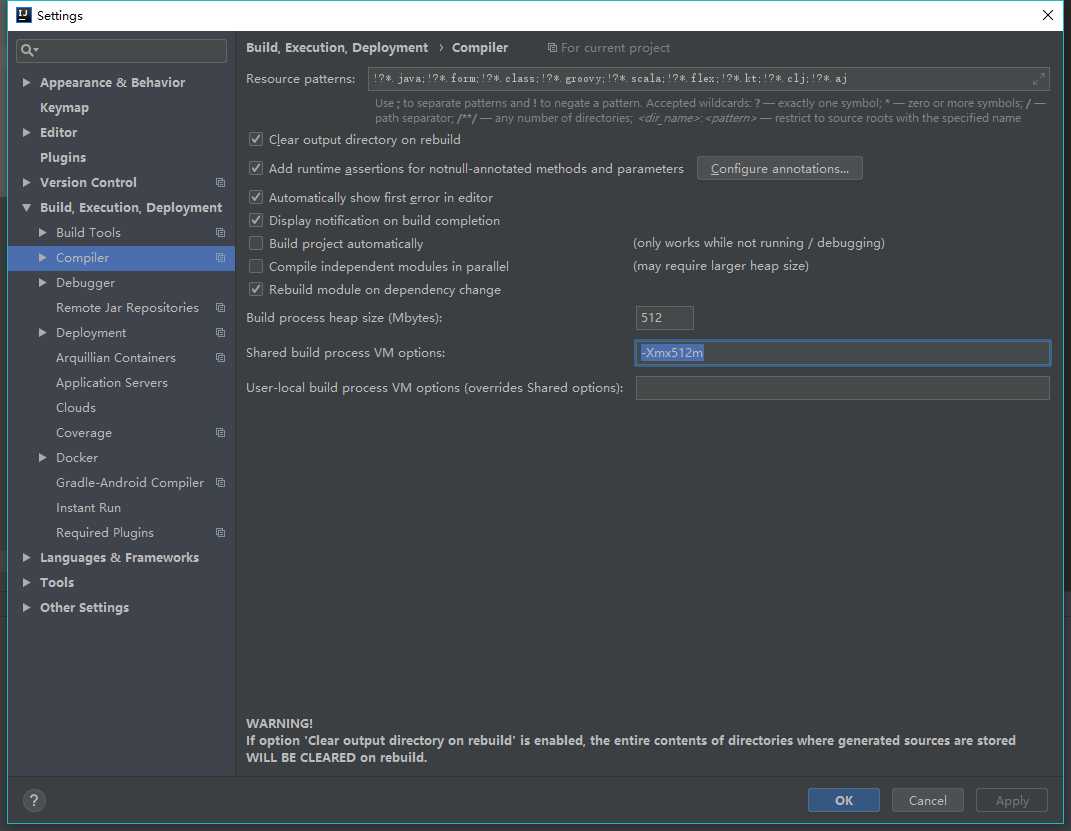The width and height of the screenshot is (1071, 831).
Task: Collapse the Build, Execution, Deployment section
Action: (26, 208)
